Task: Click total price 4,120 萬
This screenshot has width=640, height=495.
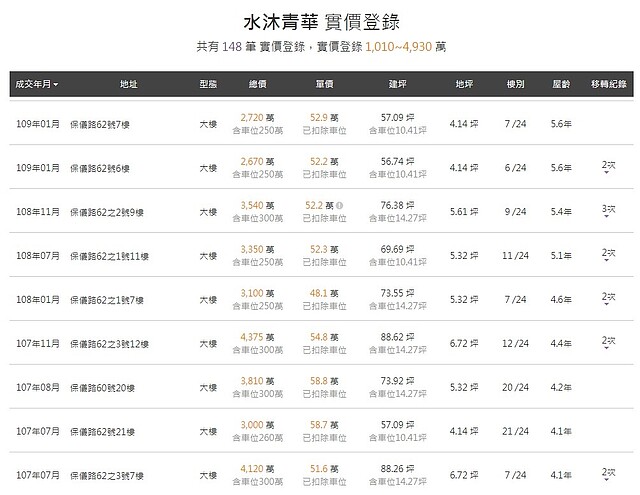Action: 257,468
